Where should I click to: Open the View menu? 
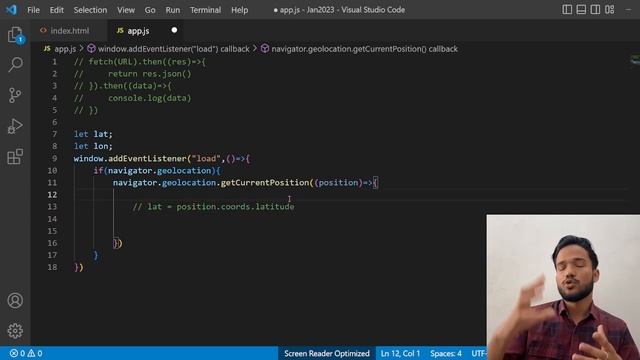[x=126, y=10]
